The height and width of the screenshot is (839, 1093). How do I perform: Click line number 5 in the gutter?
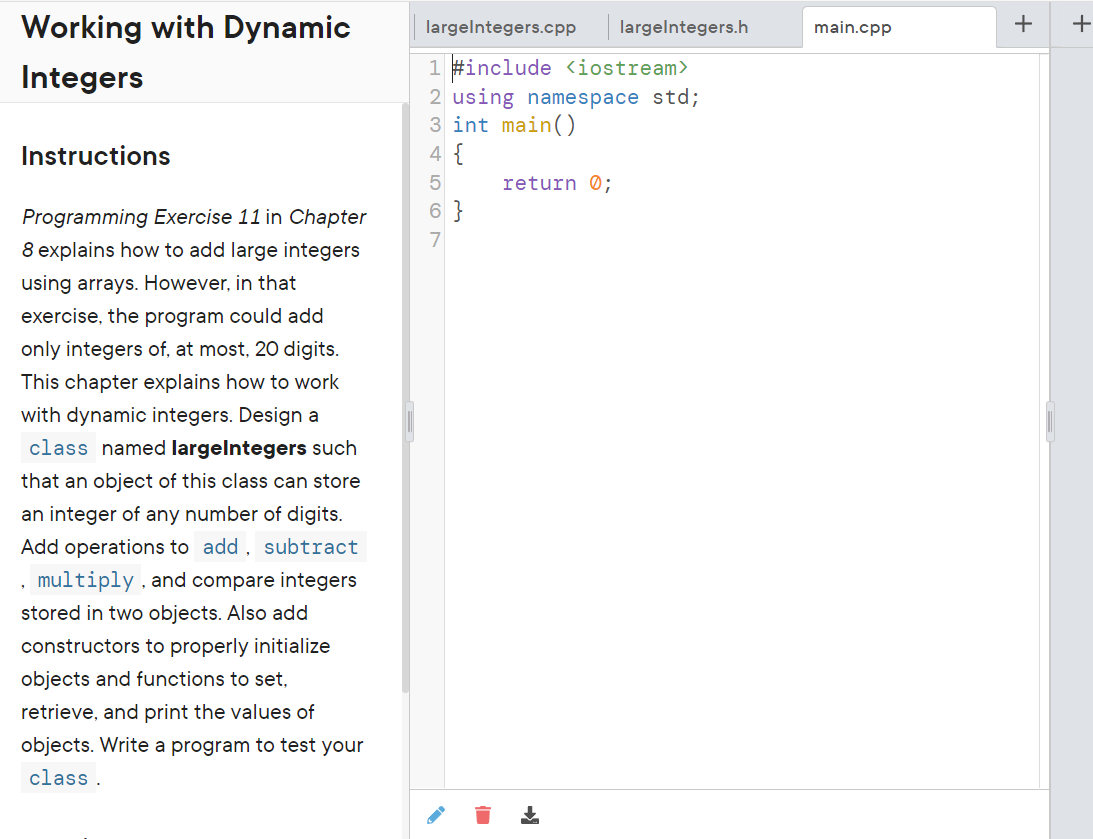click(x=435, y=182)
